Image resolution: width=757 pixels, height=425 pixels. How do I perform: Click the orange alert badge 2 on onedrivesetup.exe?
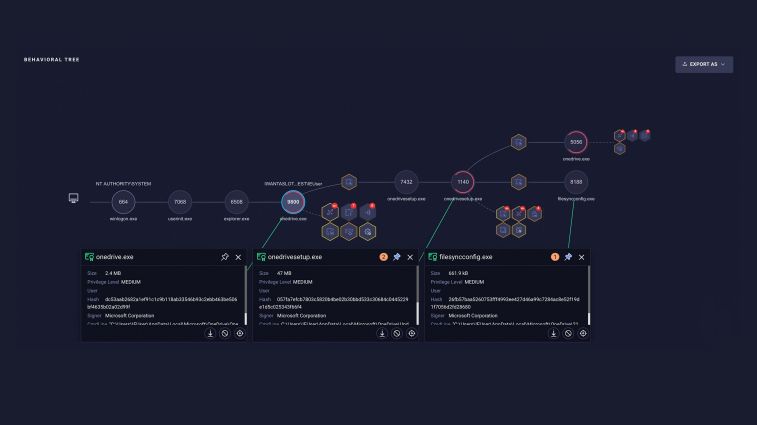(x=383, y=257)
